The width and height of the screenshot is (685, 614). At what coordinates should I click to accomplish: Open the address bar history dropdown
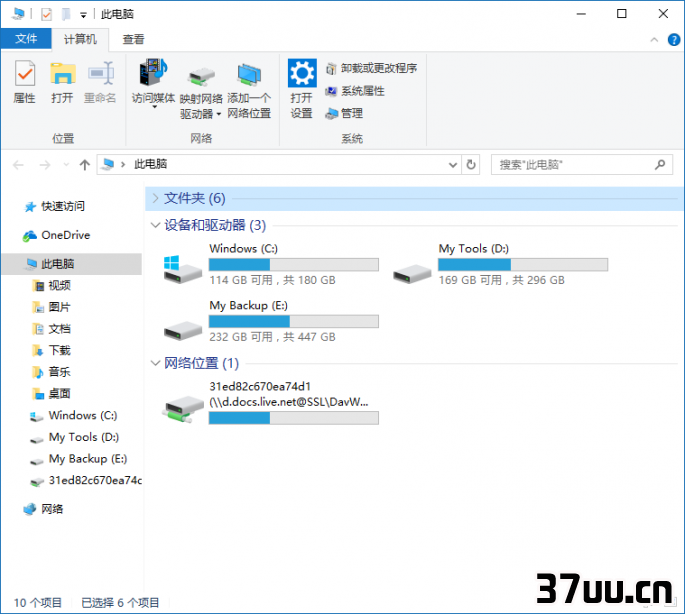point(453,165)
